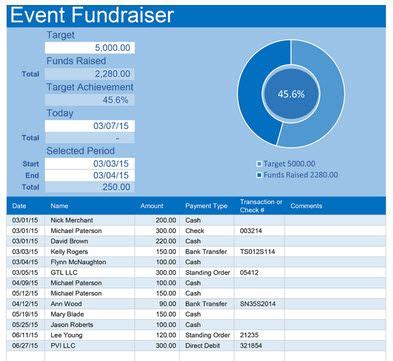
Task: Click the Name column header
Action: tap(59, 206)
